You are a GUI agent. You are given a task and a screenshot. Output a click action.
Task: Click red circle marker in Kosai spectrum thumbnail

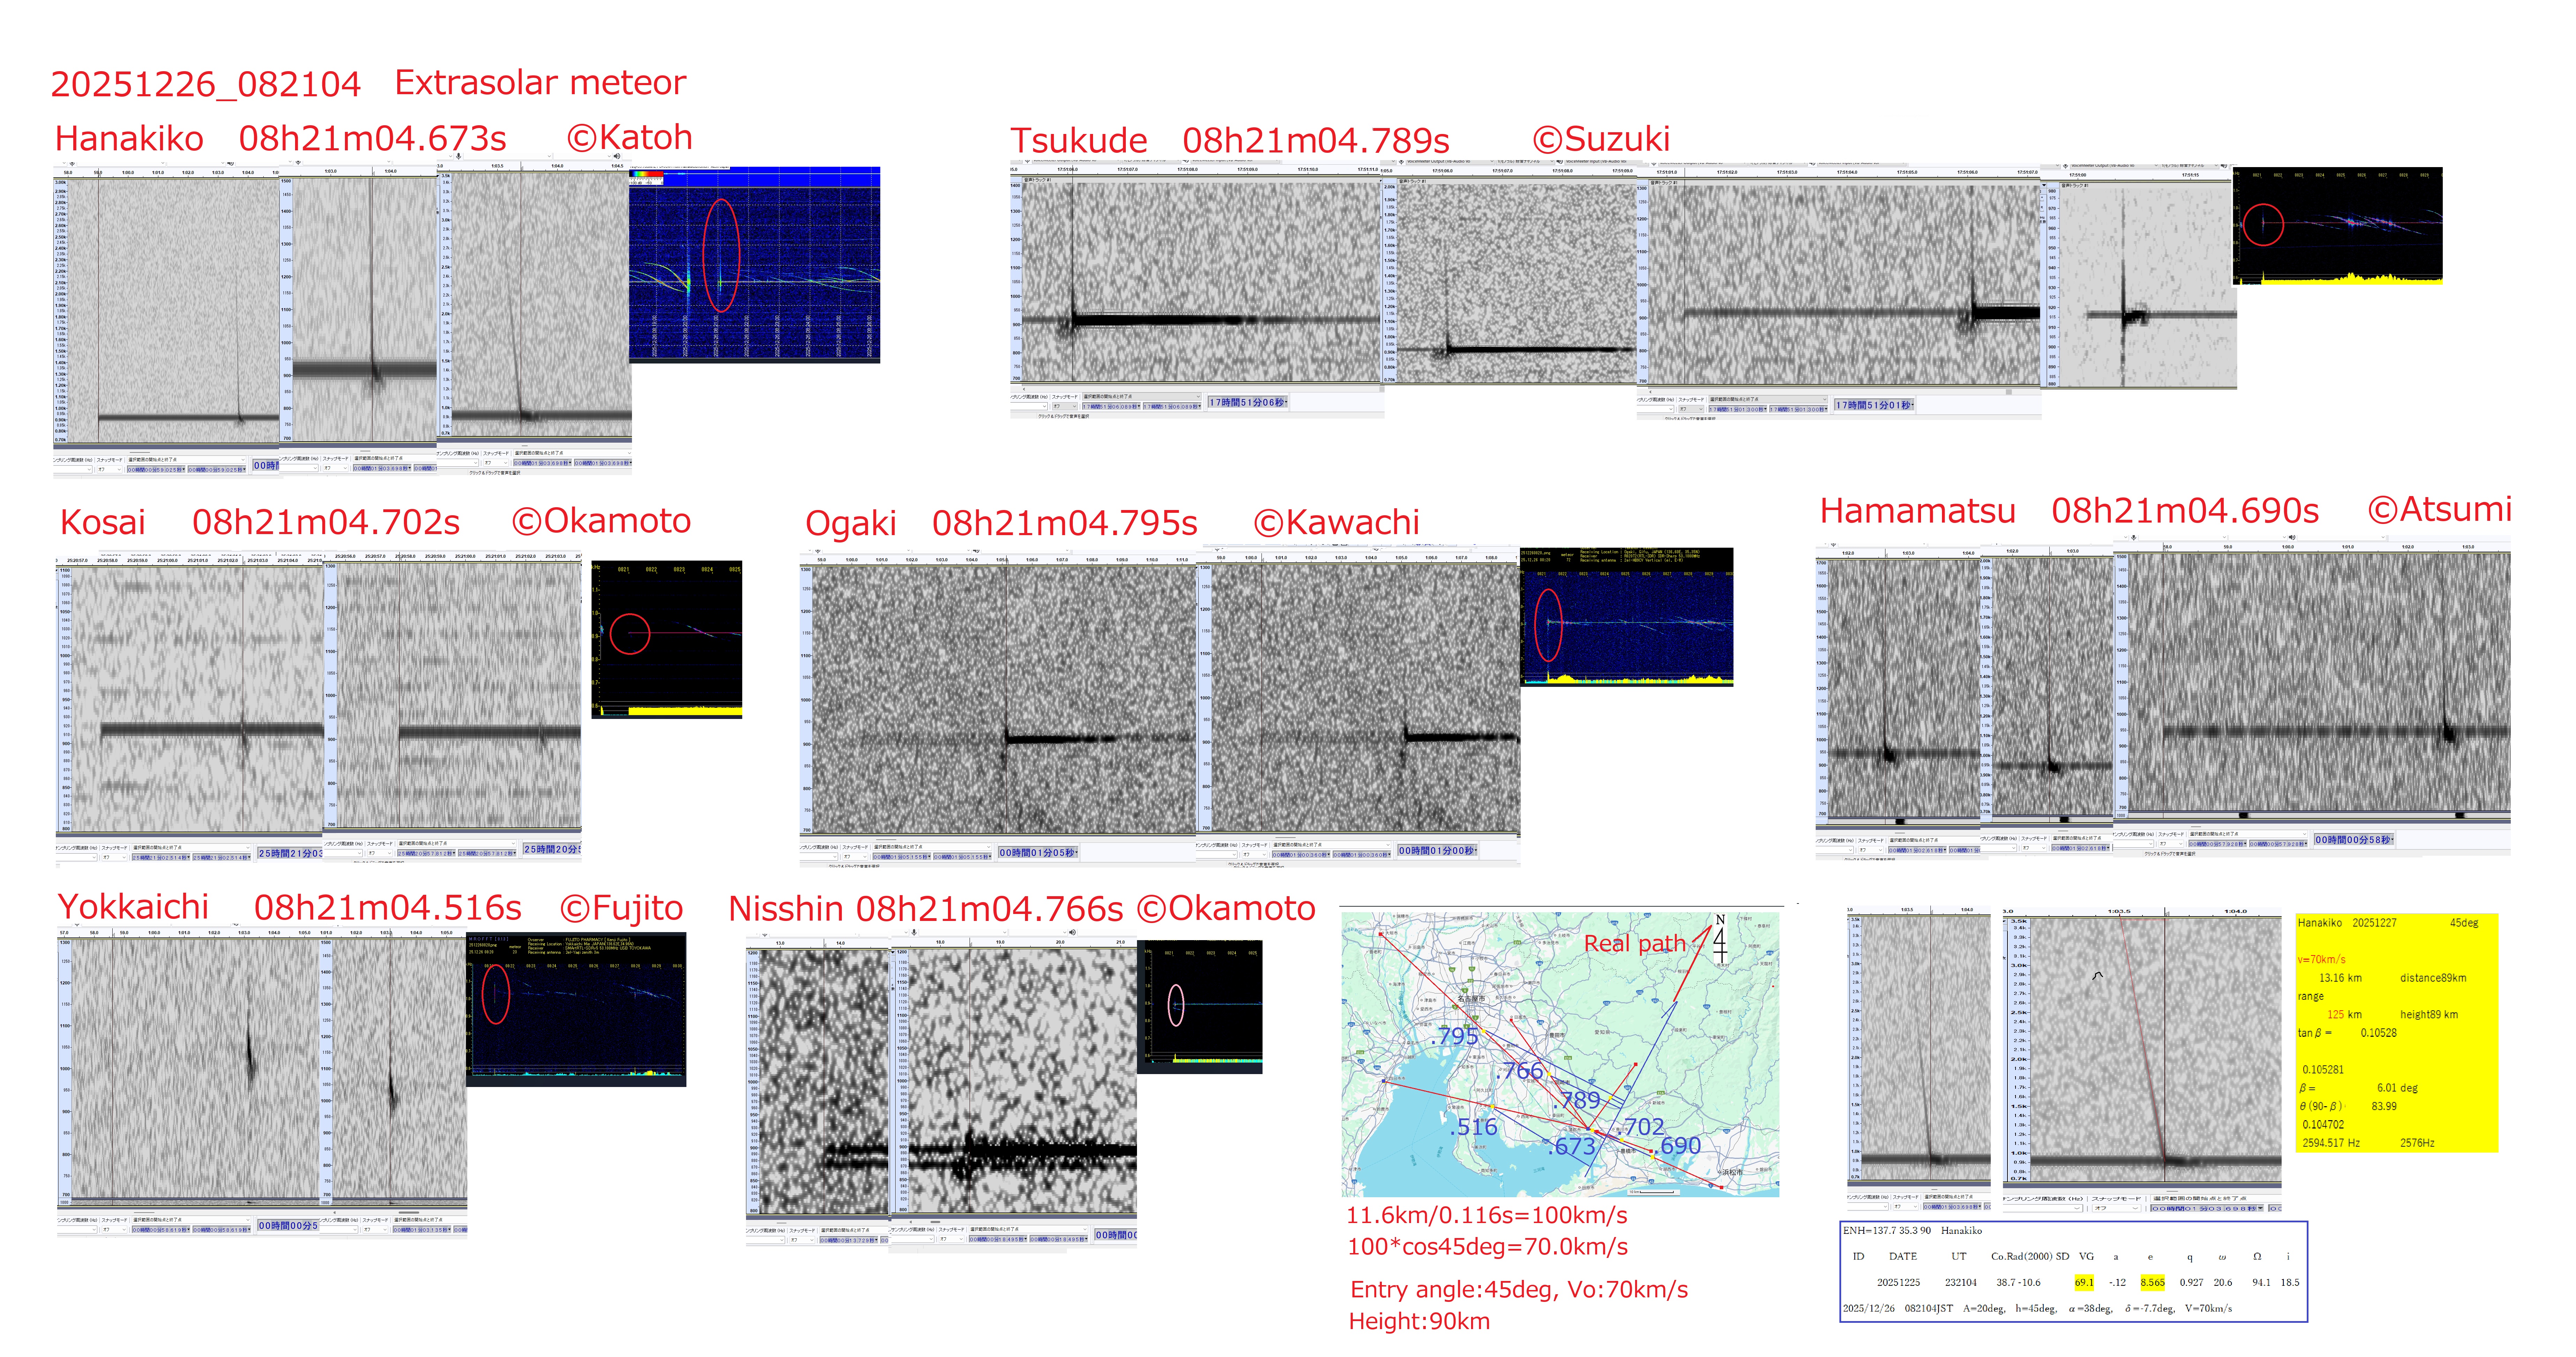[630, 634]
